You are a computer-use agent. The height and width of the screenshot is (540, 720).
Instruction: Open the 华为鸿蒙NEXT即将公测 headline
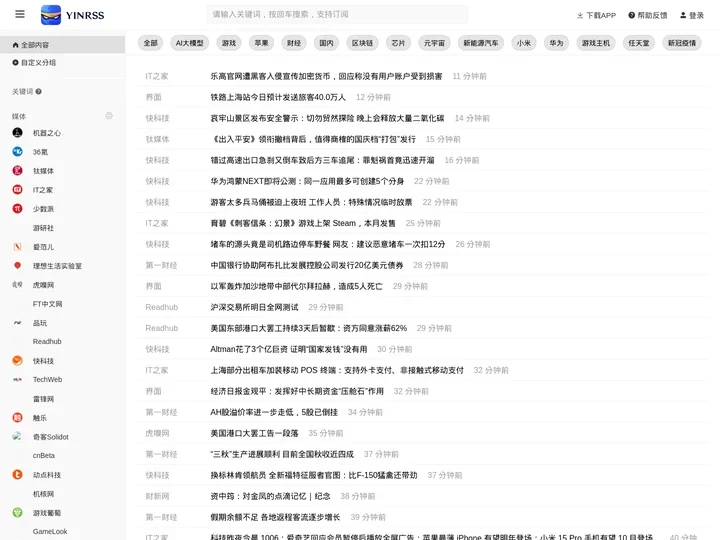point(307,181)
